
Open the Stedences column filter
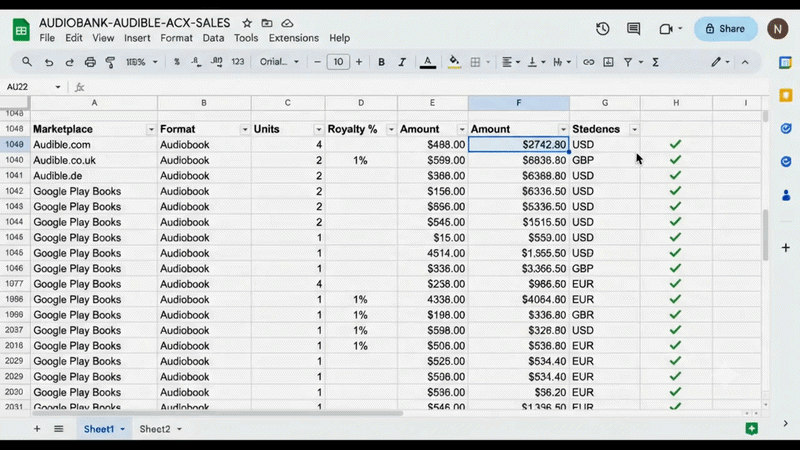point(634,129)
